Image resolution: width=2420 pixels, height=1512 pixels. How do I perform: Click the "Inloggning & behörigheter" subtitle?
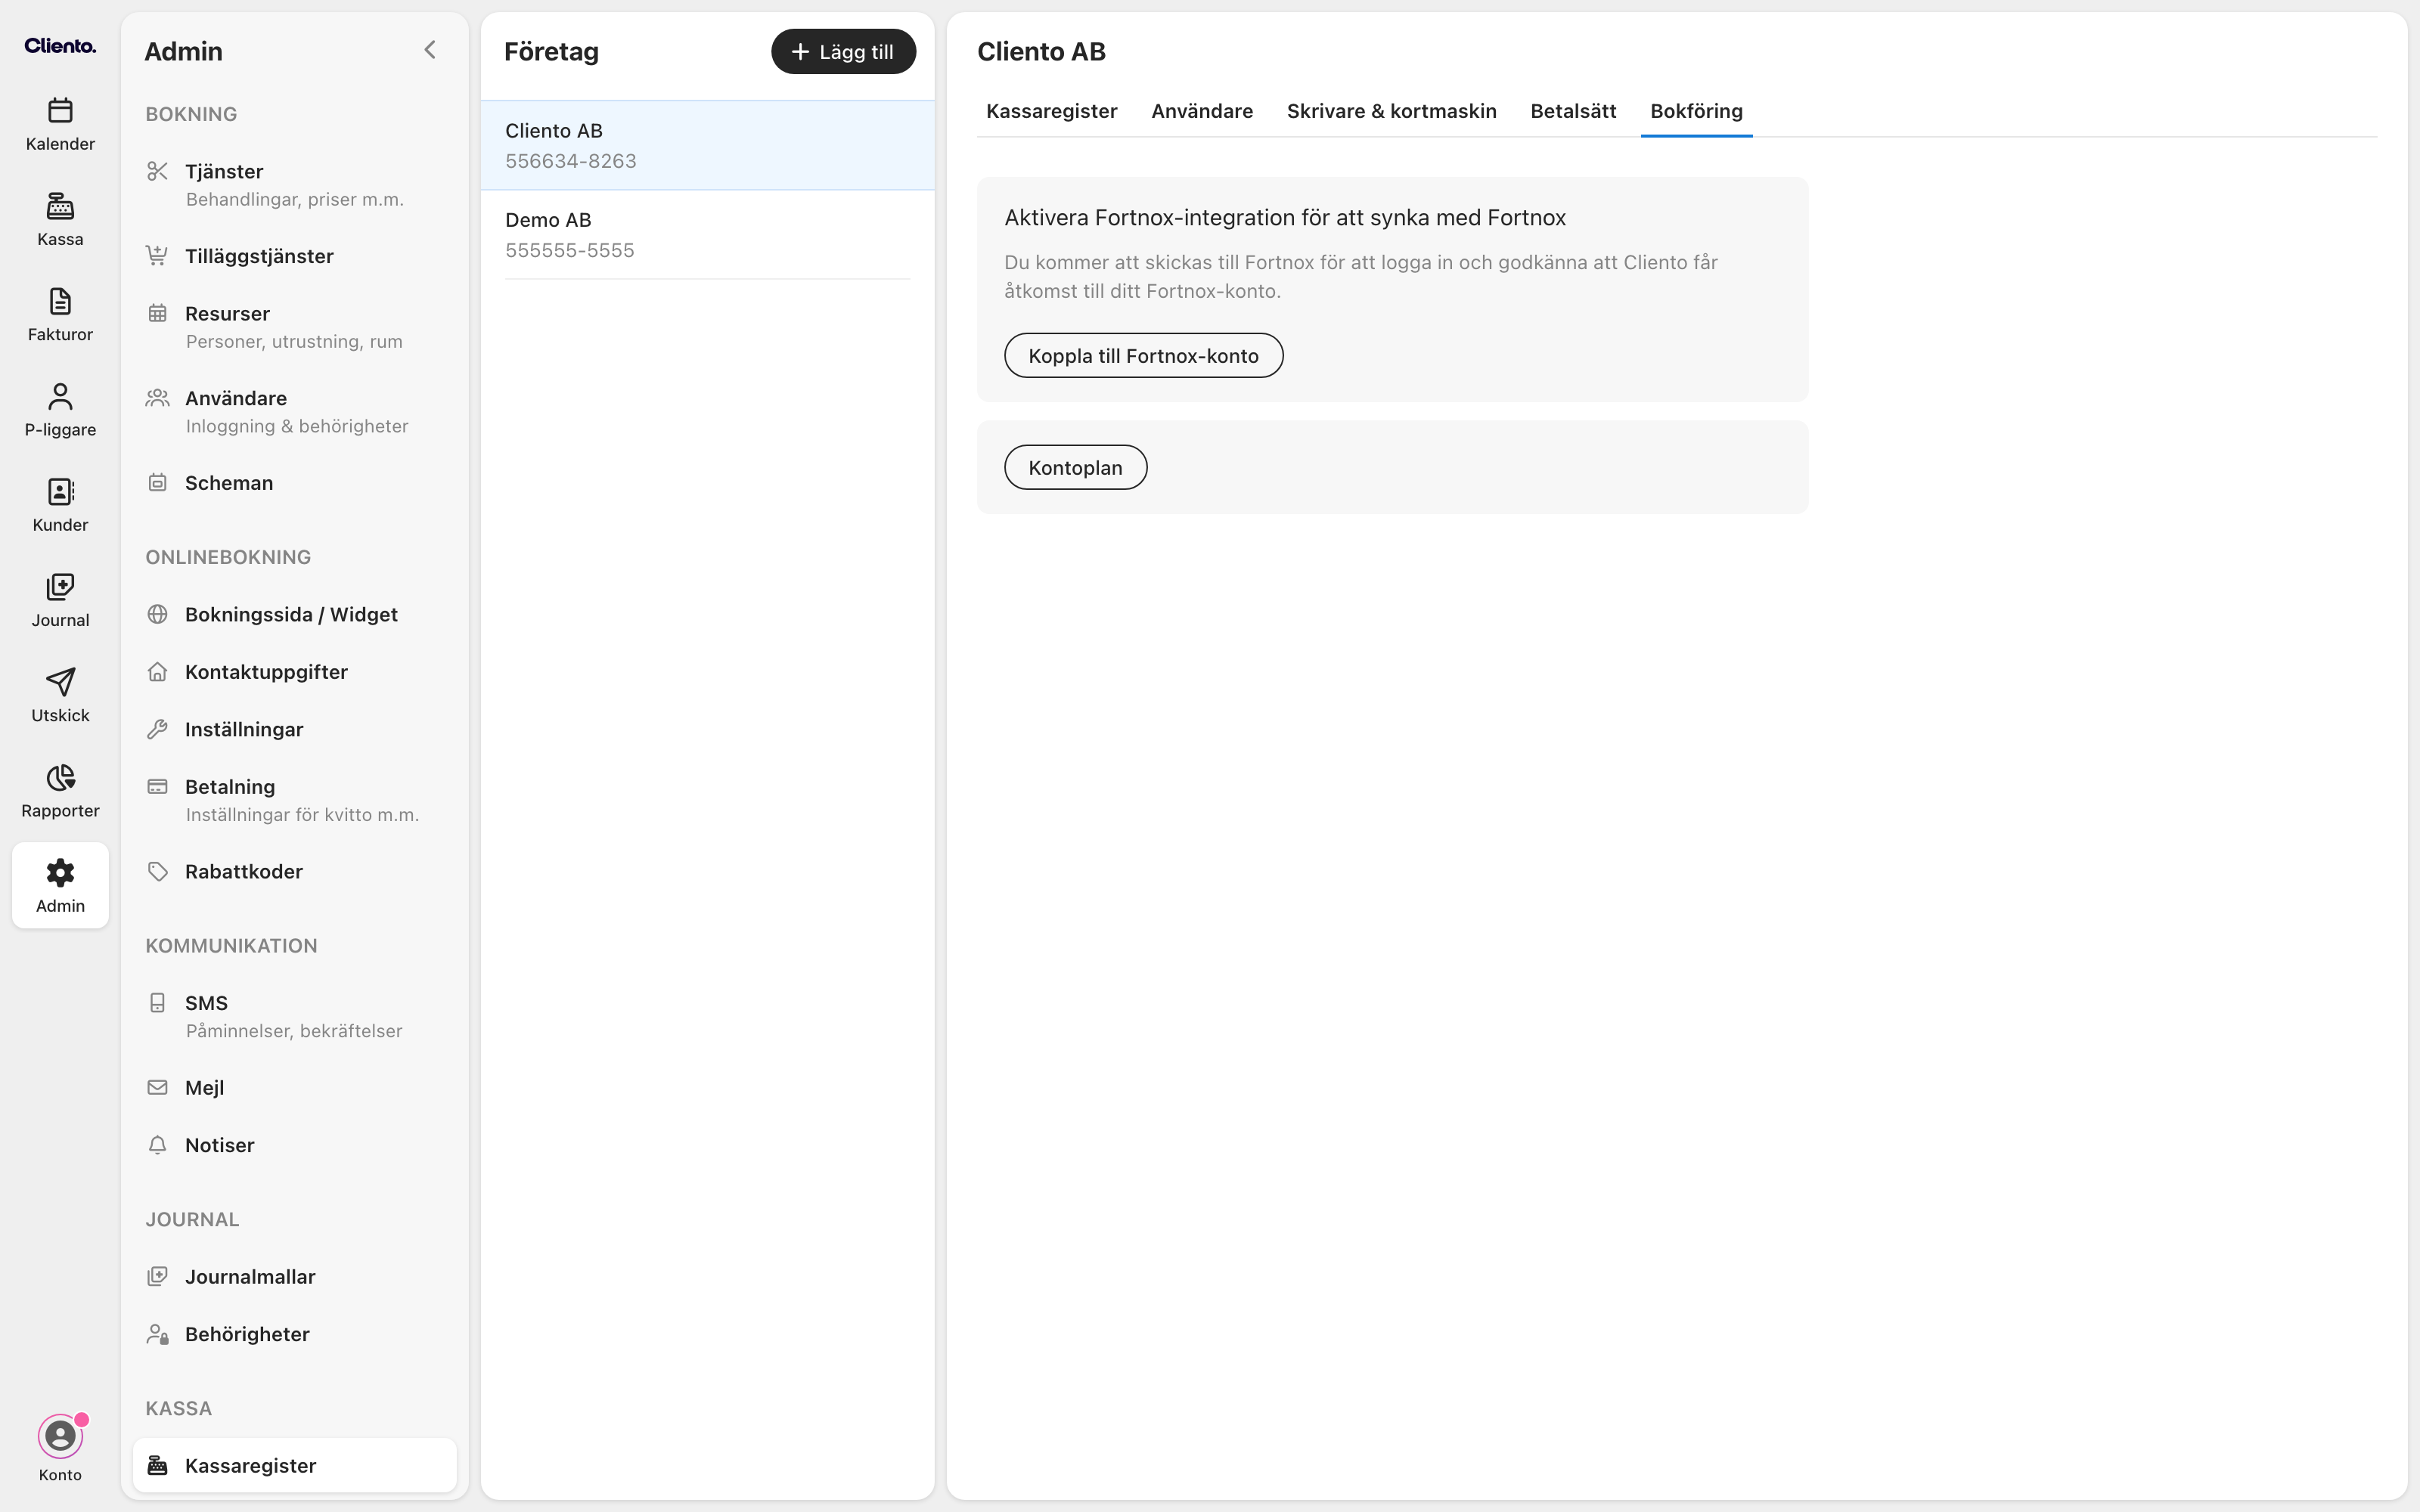297,426
